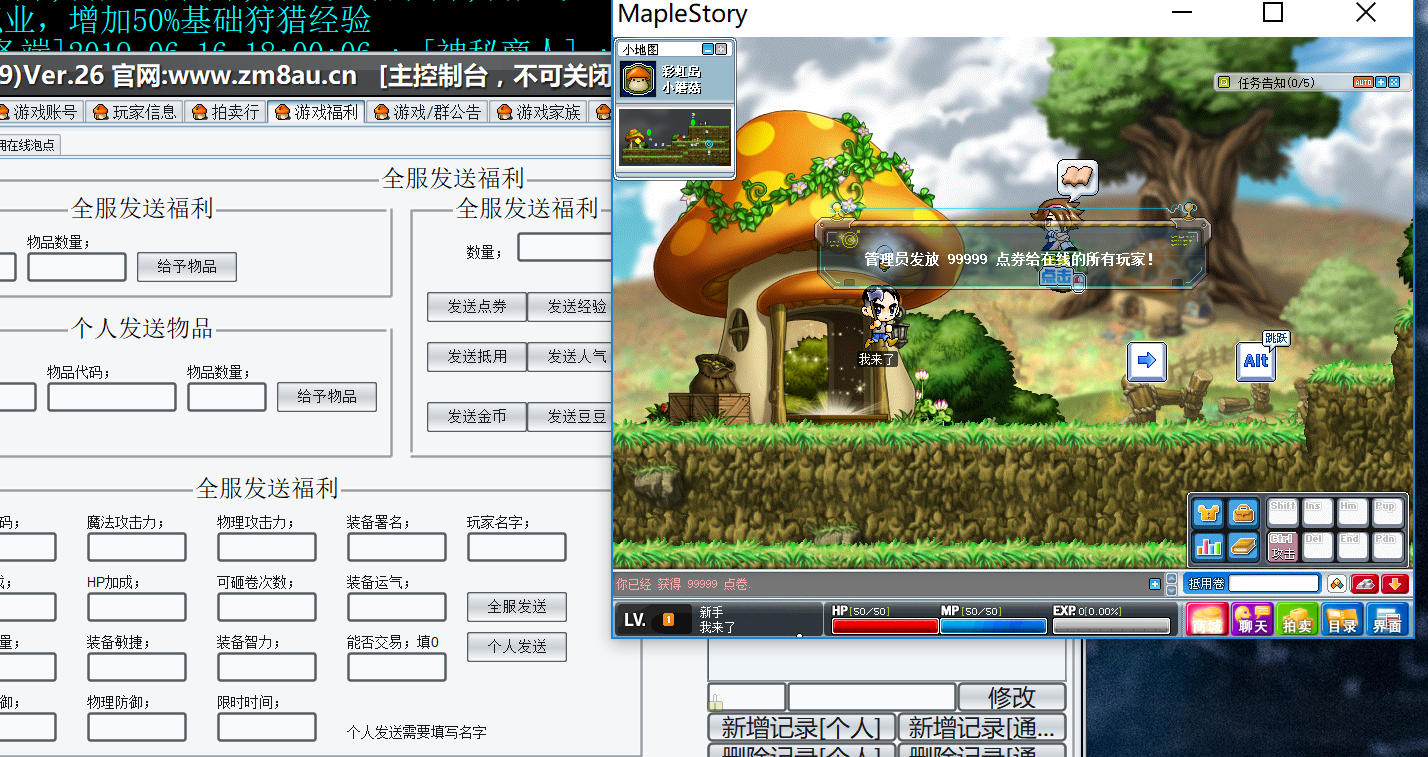Switch to the 拍卖行 tab

tap(226, 112)
